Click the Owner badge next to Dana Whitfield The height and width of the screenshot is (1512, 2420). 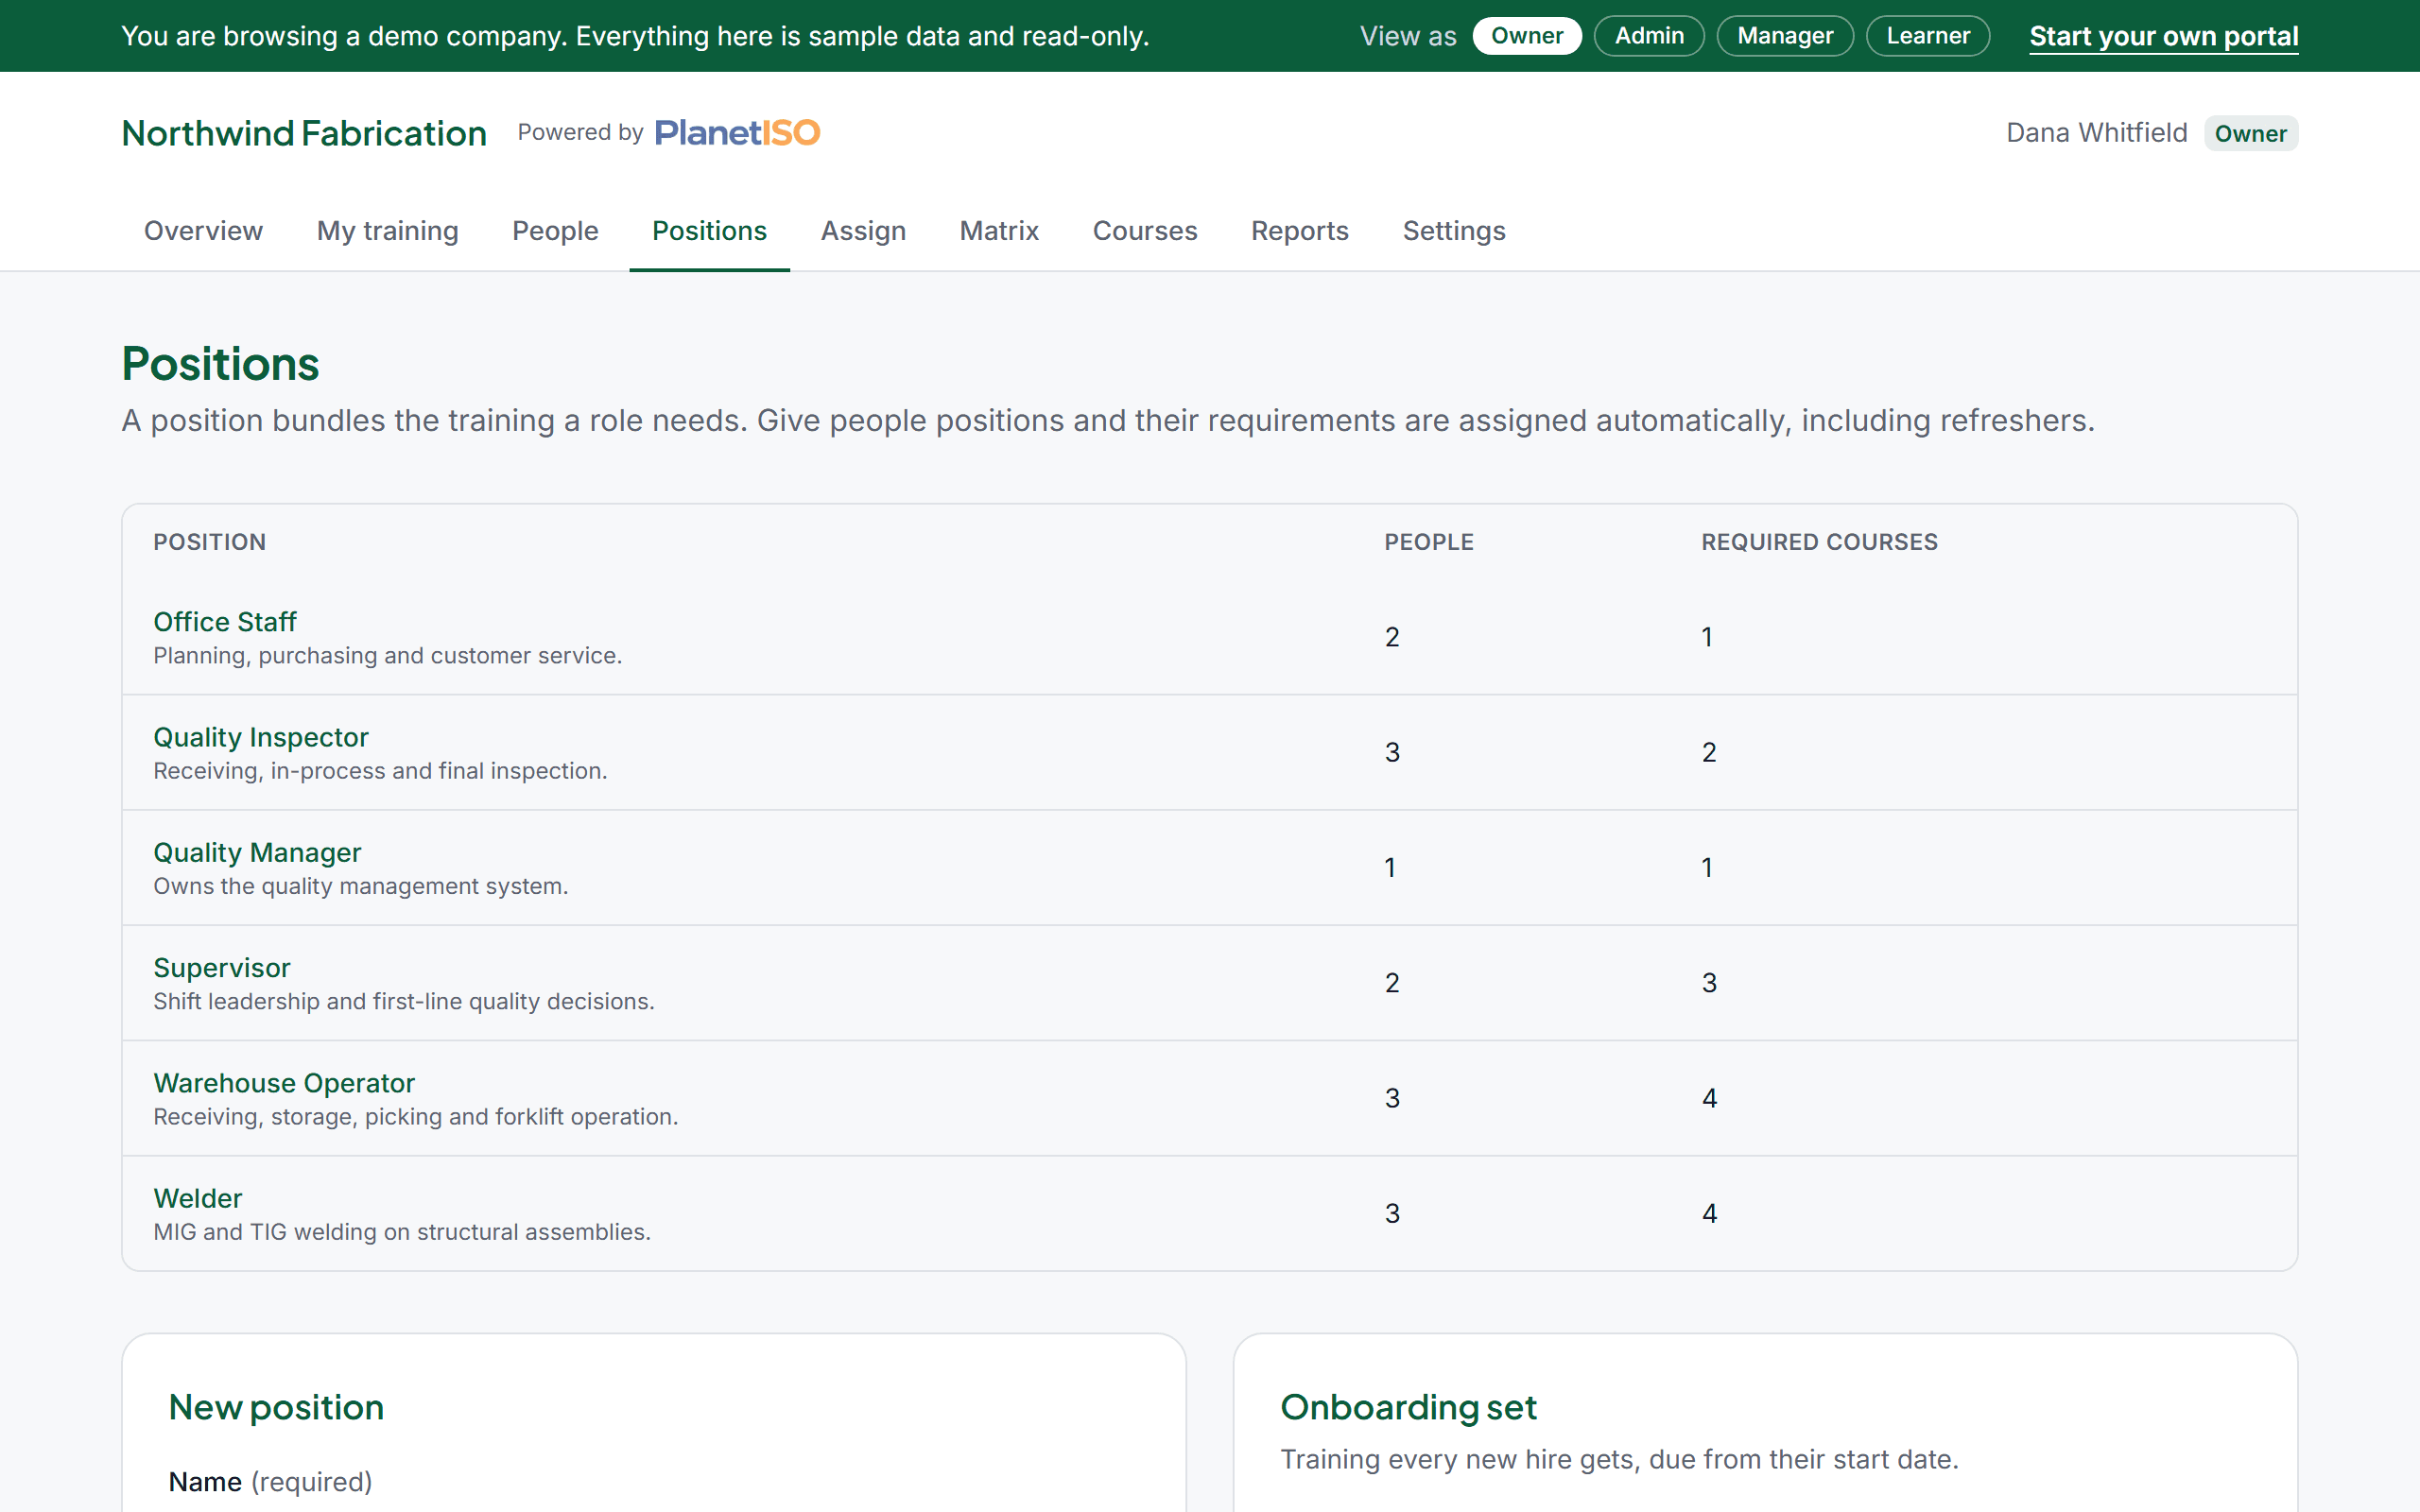2250,133
